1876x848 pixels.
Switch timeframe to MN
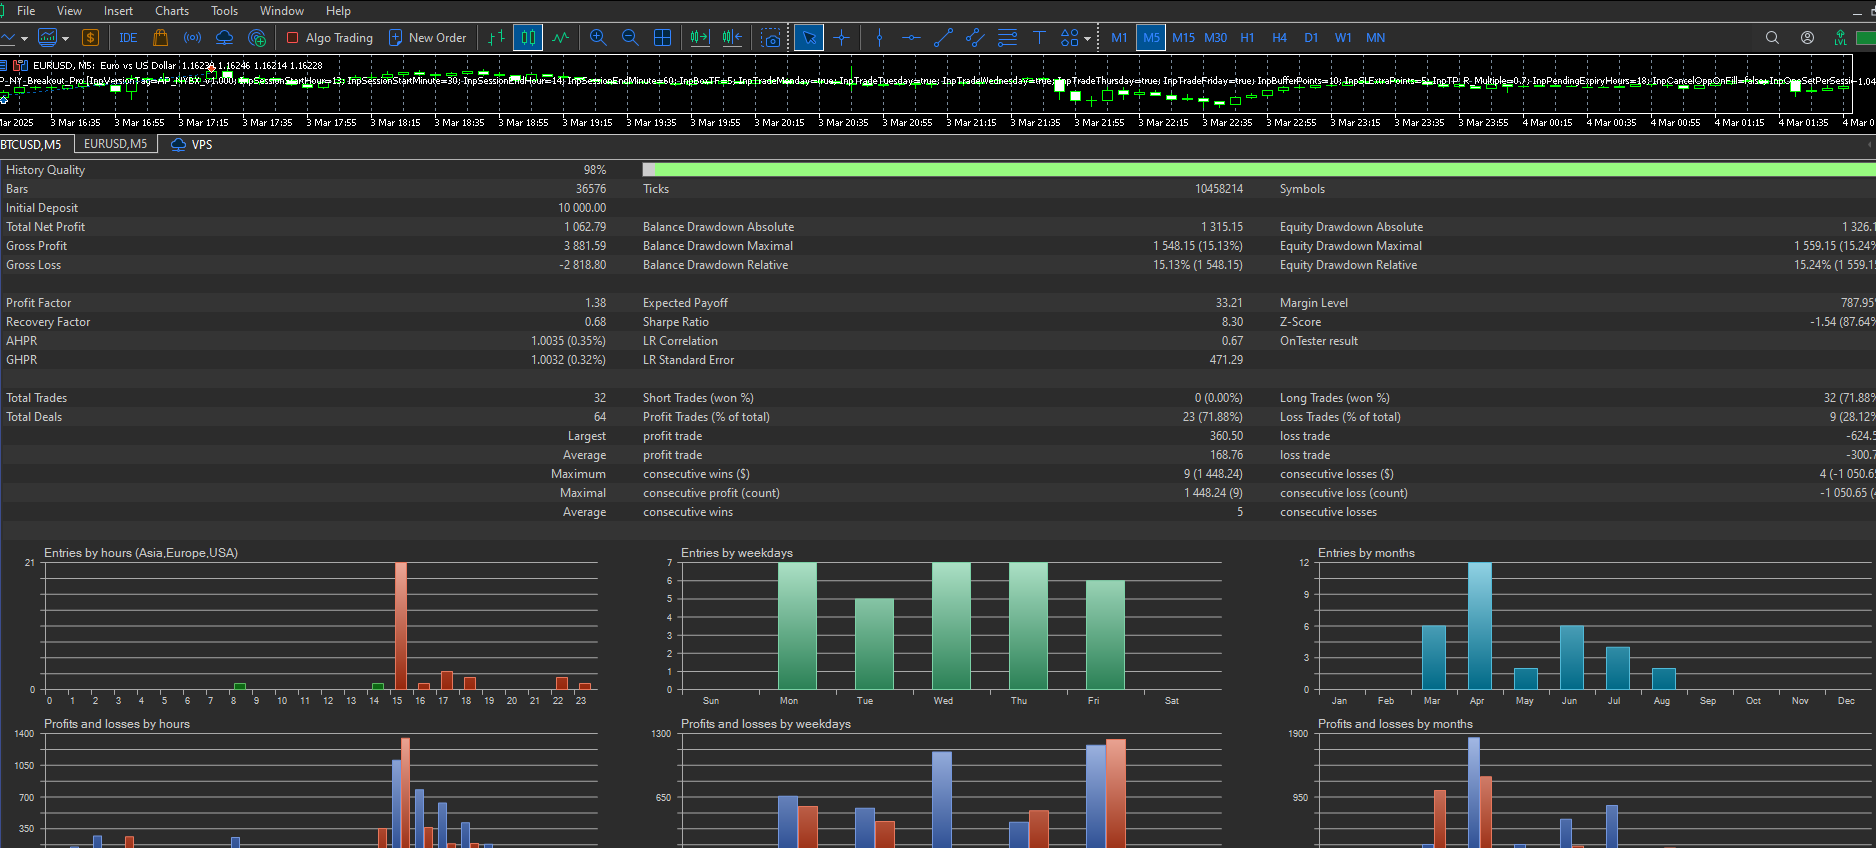(x=1375, y=38)
